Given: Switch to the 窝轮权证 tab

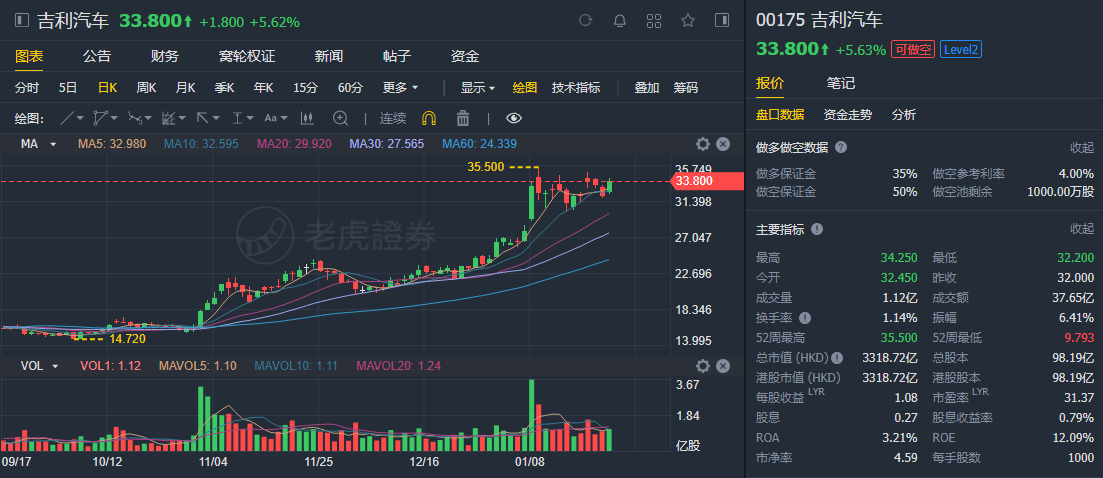Looking at the screenshot, I should point(246,56).
